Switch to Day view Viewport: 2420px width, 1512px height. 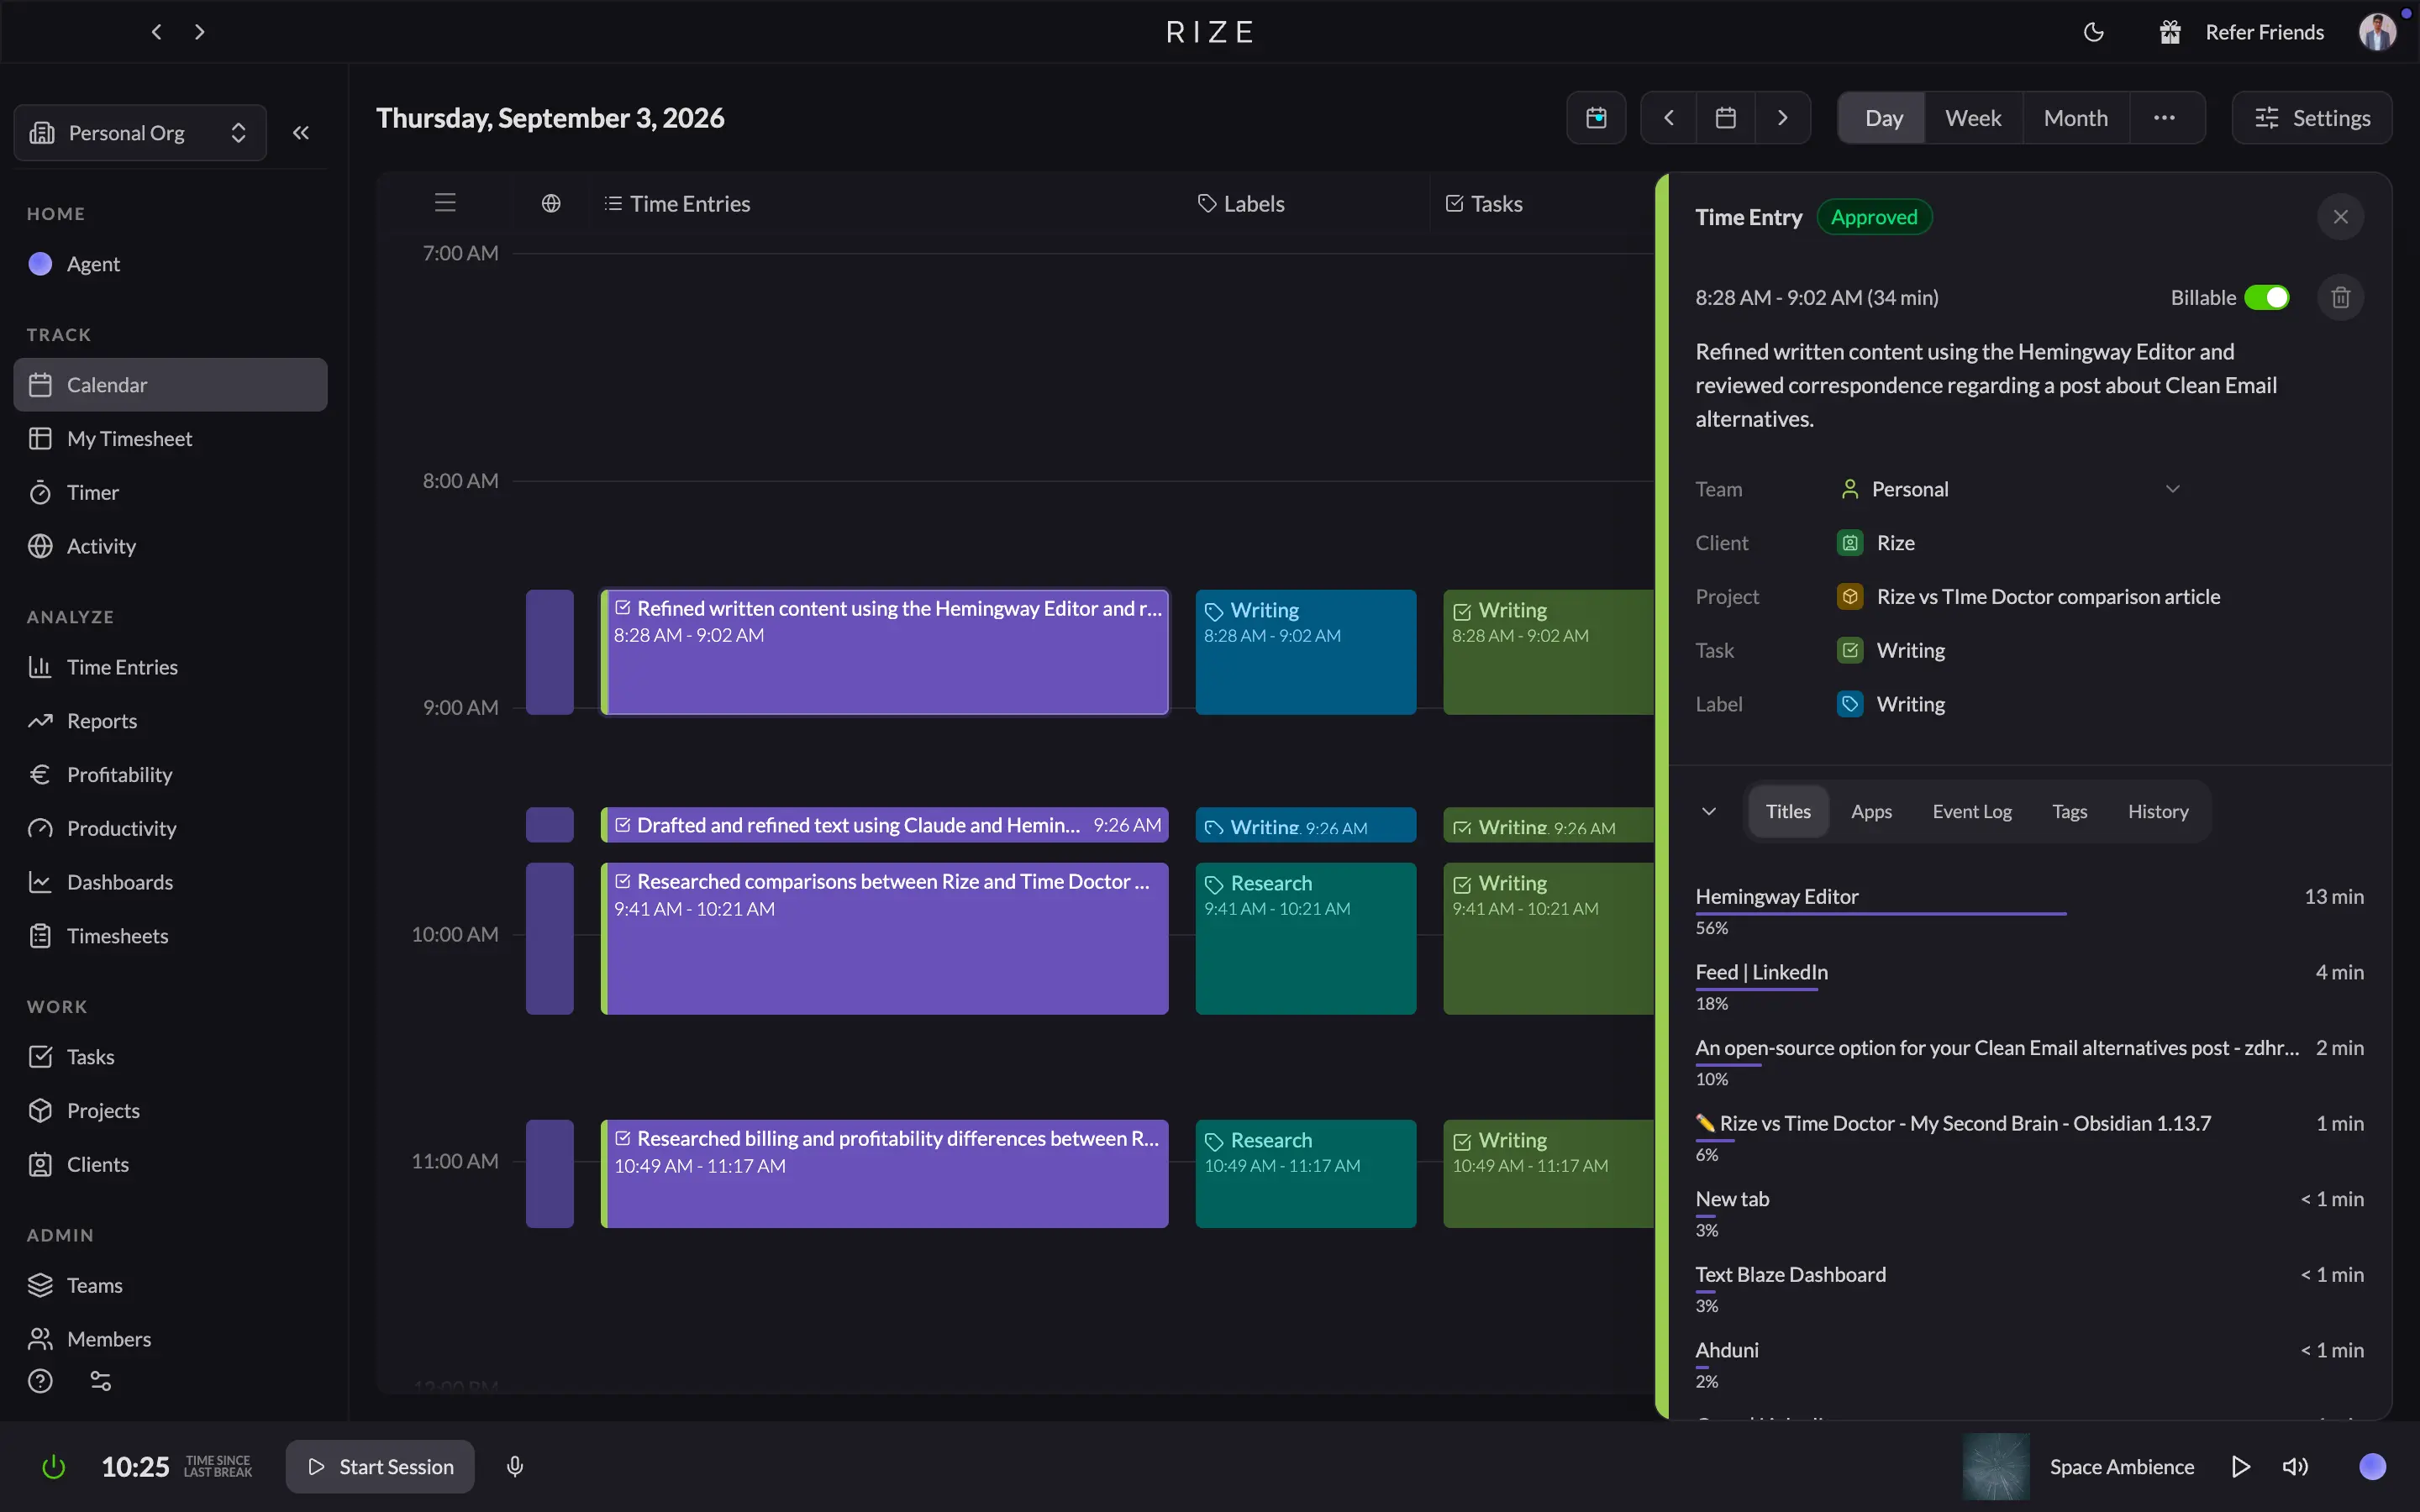(x=1883, y=118)
